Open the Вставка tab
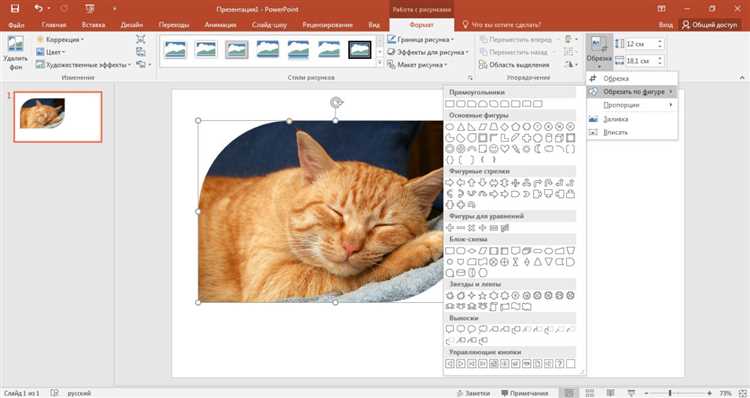The width and height of the screenshot is (750, 398). 93,24
